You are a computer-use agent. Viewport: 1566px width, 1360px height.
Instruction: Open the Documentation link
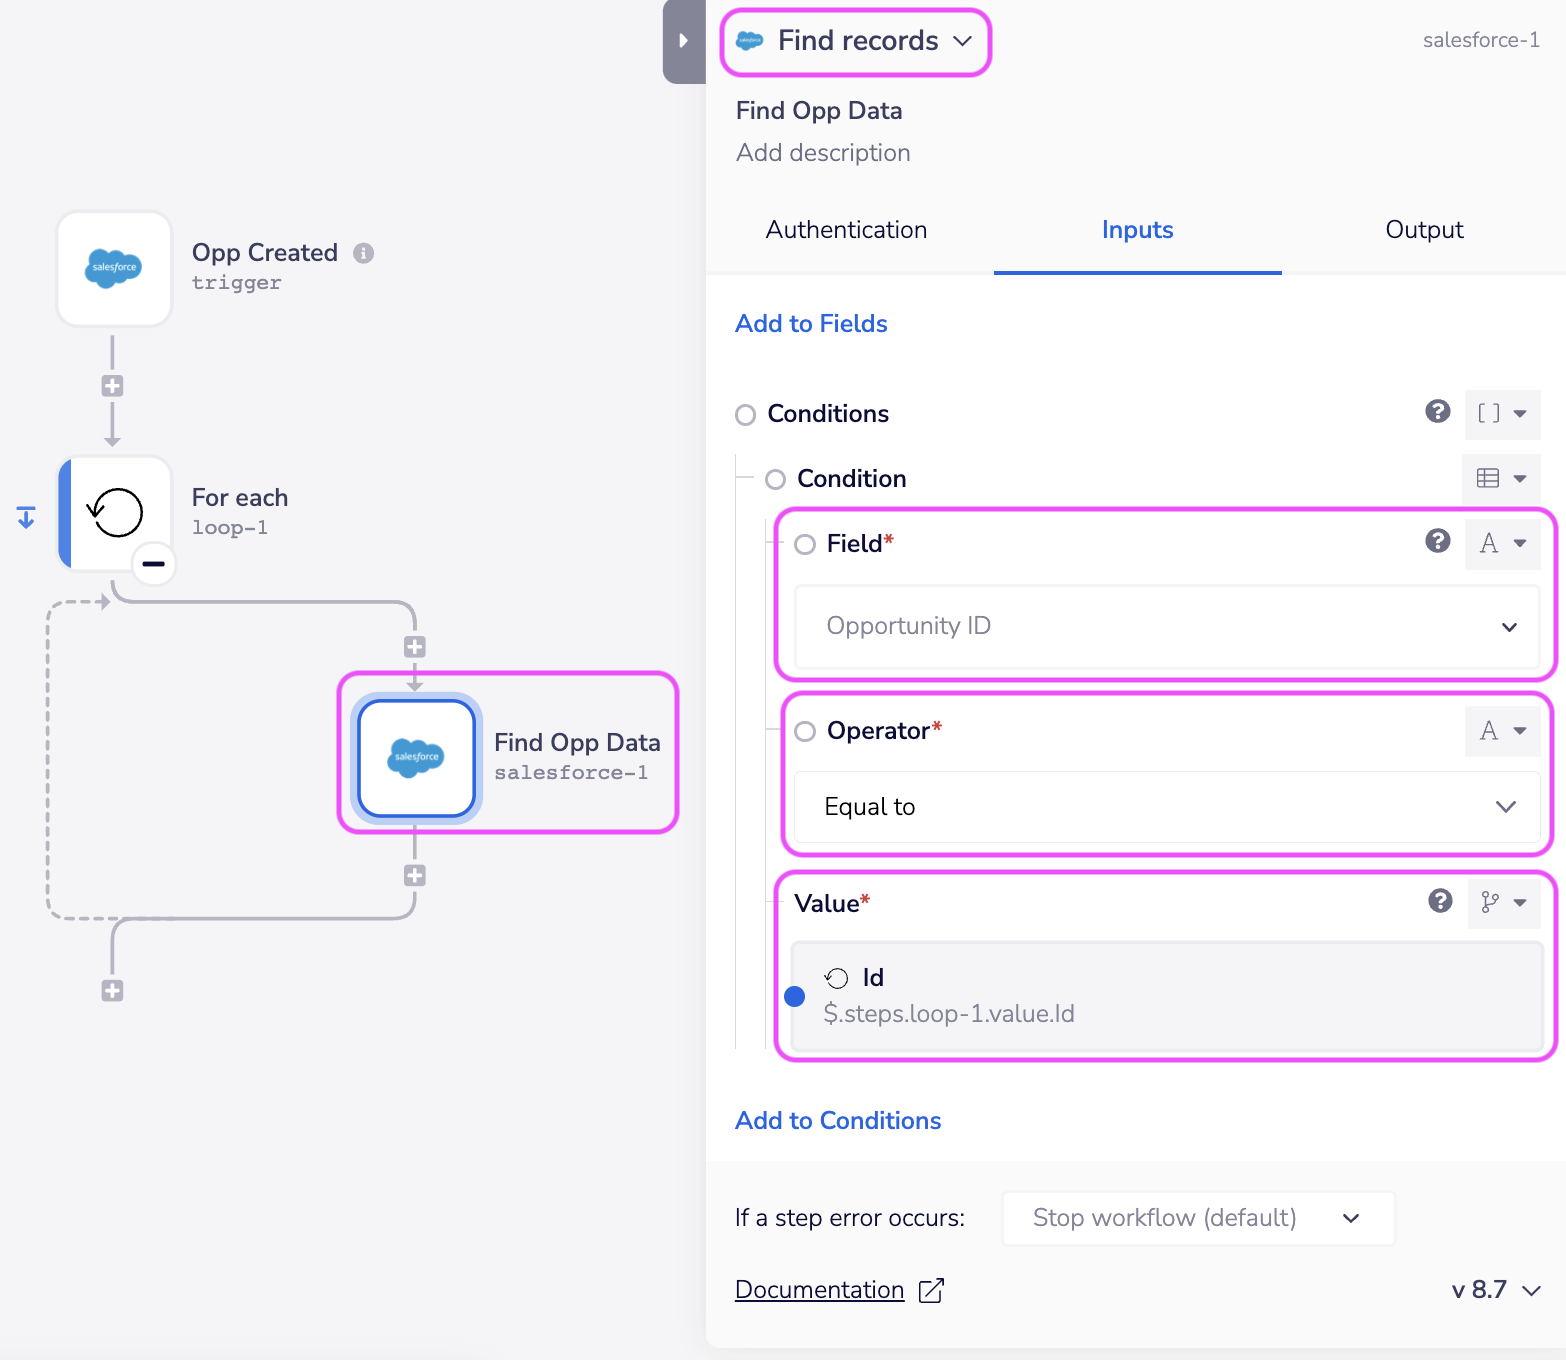point(819,1290)
